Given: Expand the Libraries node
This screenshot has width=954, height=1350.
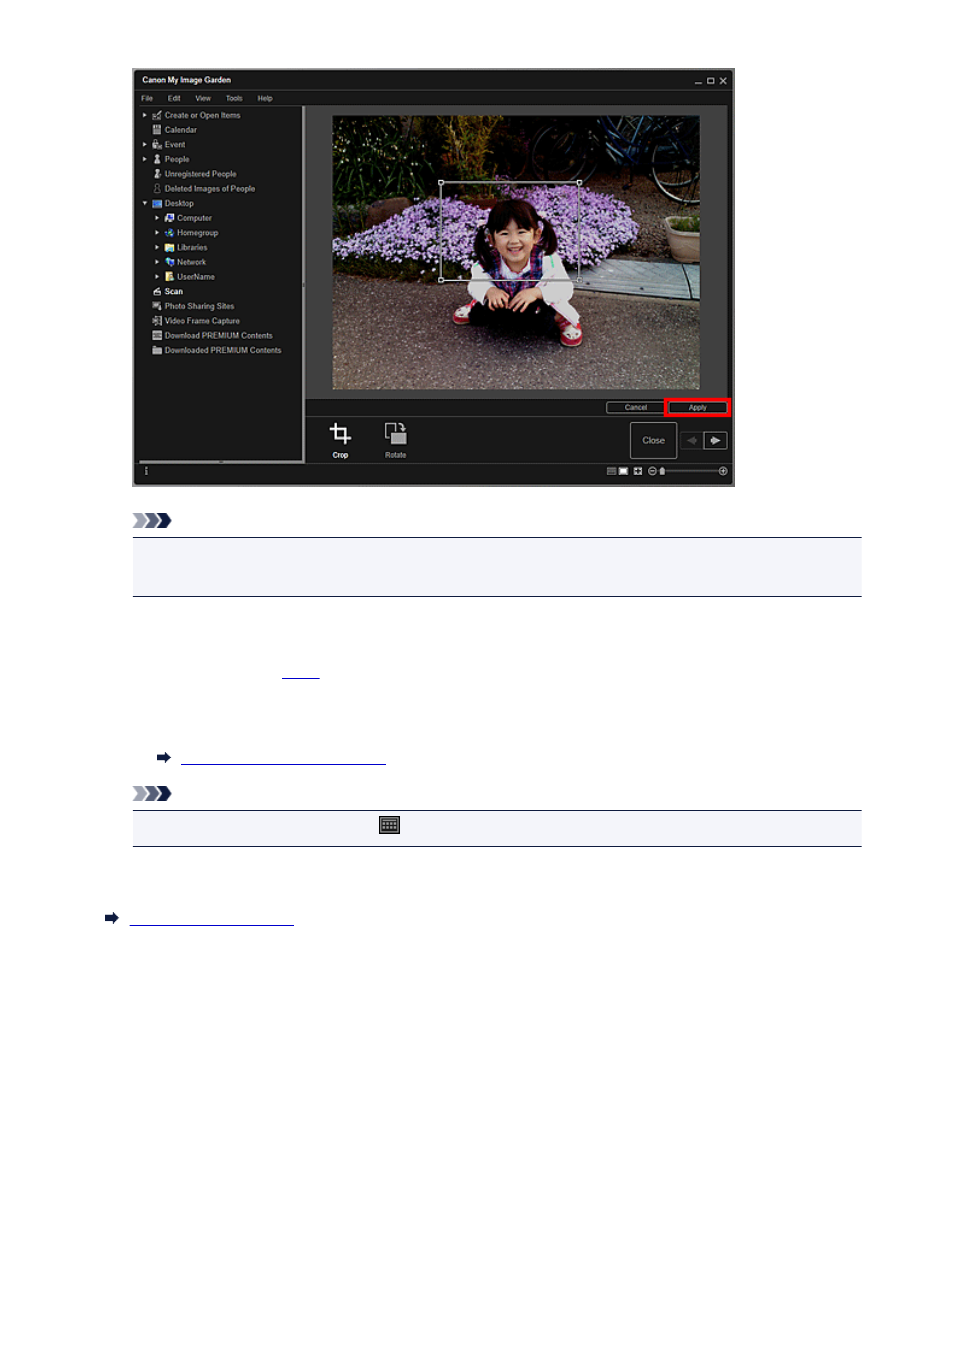Looking at the screenshot, I should 157,247.
